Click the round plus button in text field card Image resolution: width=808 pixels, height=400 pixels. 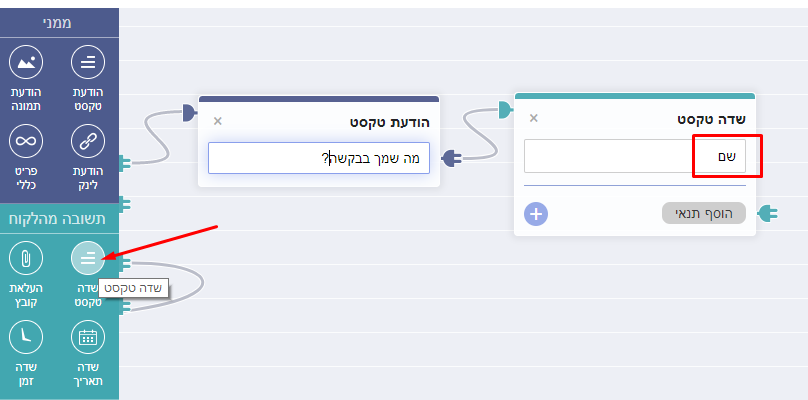coord(536,214)
